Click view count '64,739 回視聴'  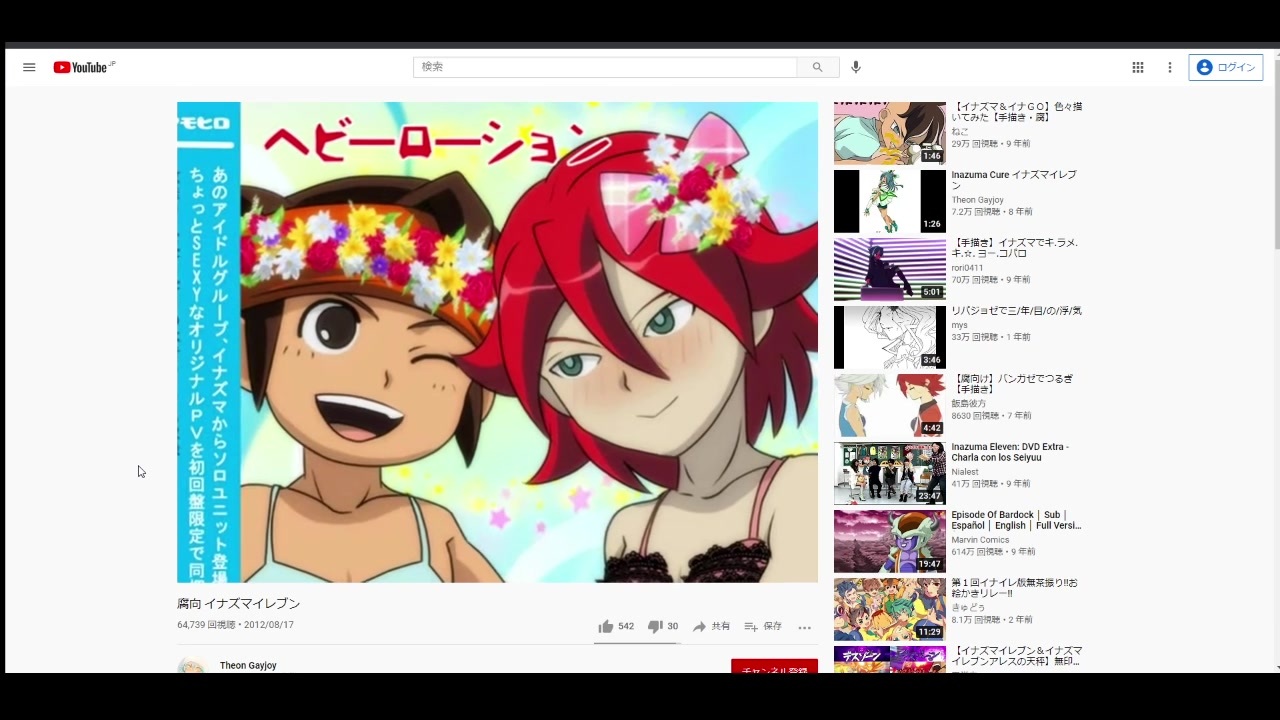[206, 625]
